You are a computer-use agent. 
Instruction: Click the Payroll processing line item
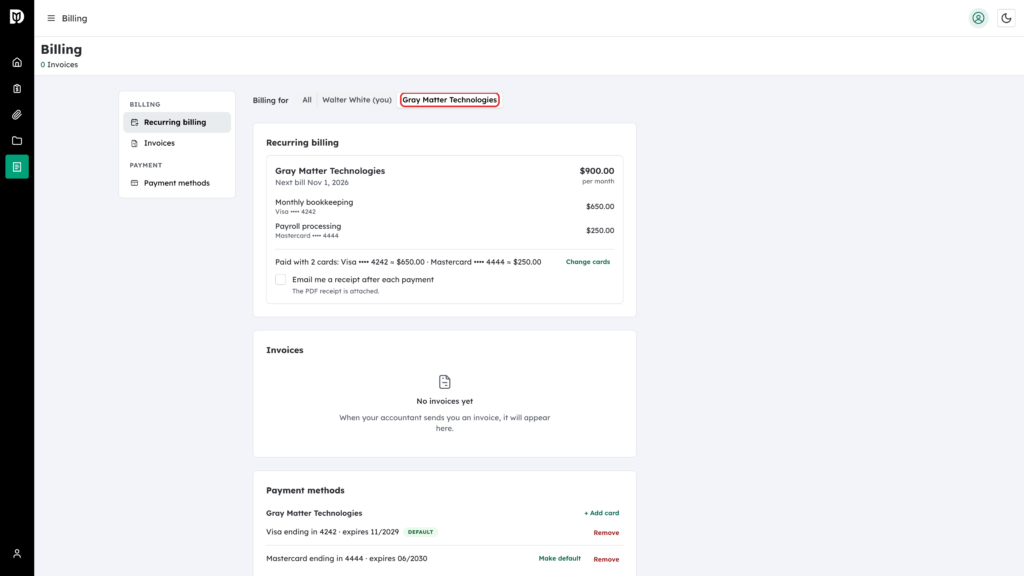308,227
